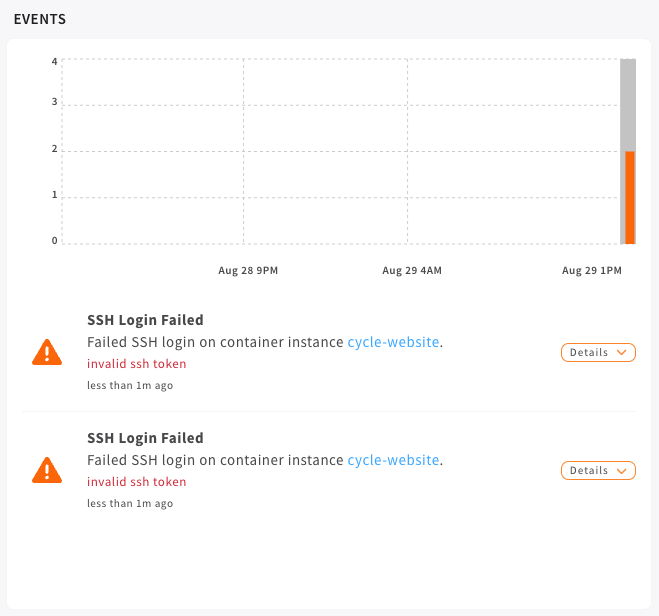Click 'less than 1m ago' in second event
The width and height of the screenshot is (659, 616).
click(130, 503)
